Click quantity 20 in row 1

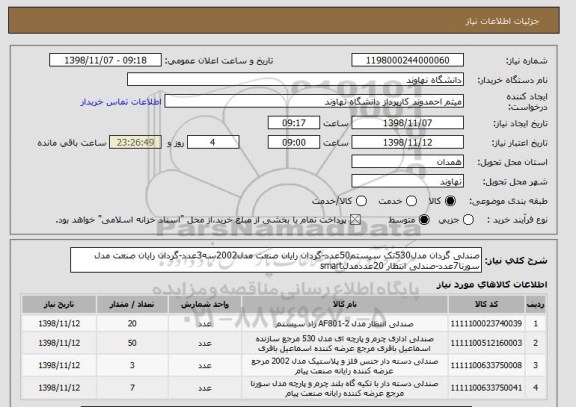[132, 324]
